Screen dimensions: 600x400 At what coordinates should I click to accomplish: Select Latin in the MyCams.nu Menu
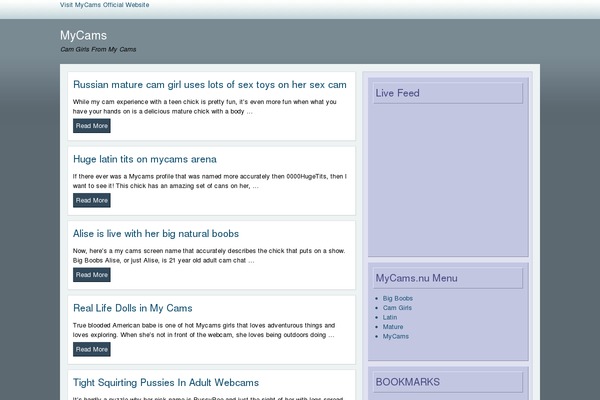(390, 317)
